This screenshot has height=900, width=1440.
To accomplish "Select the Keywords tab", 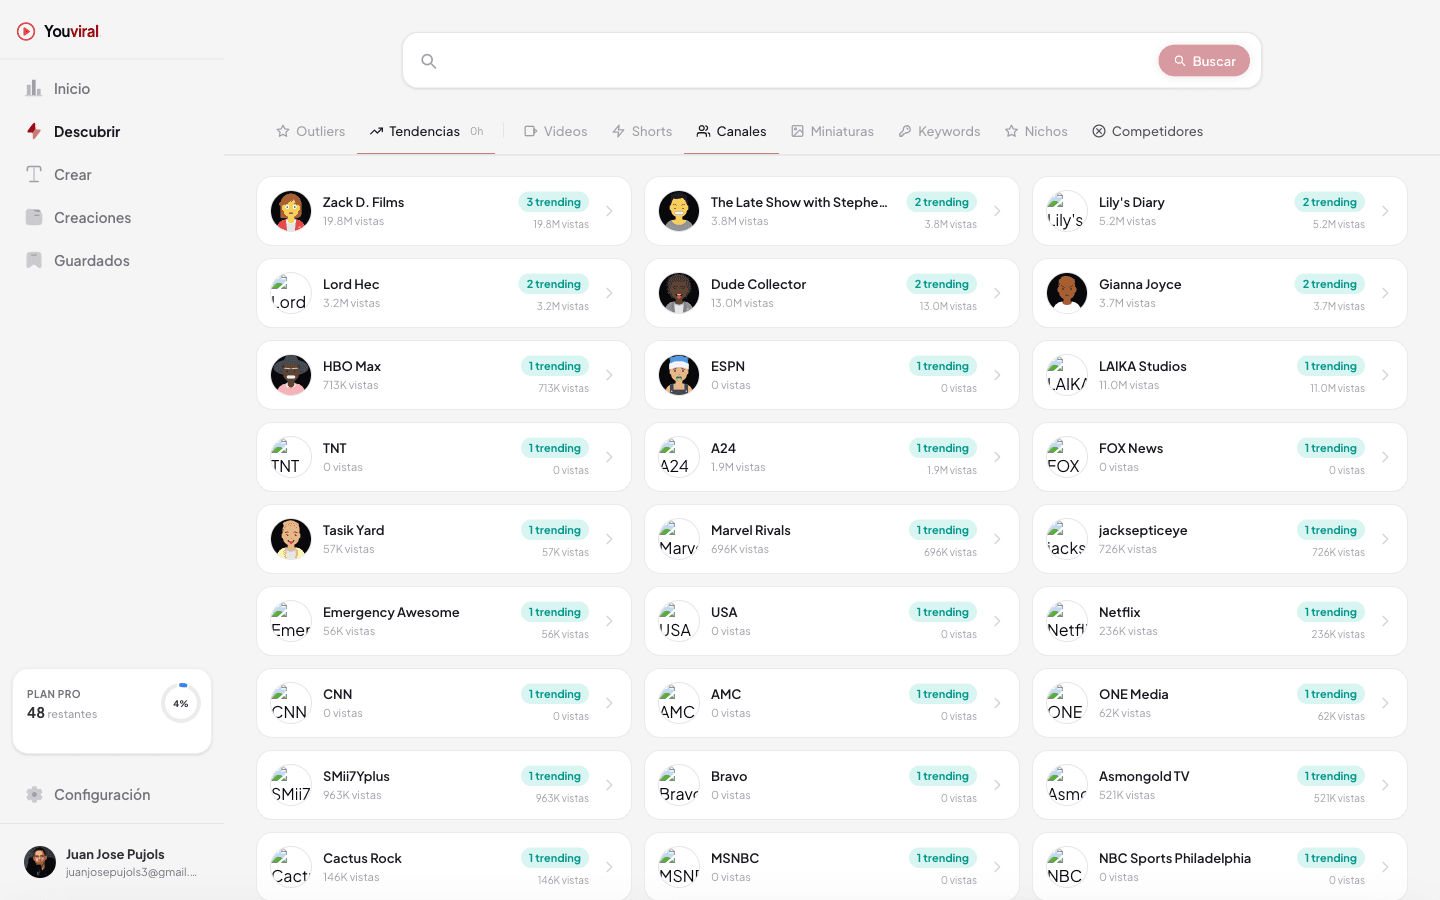I will click(x=939, y=131).
